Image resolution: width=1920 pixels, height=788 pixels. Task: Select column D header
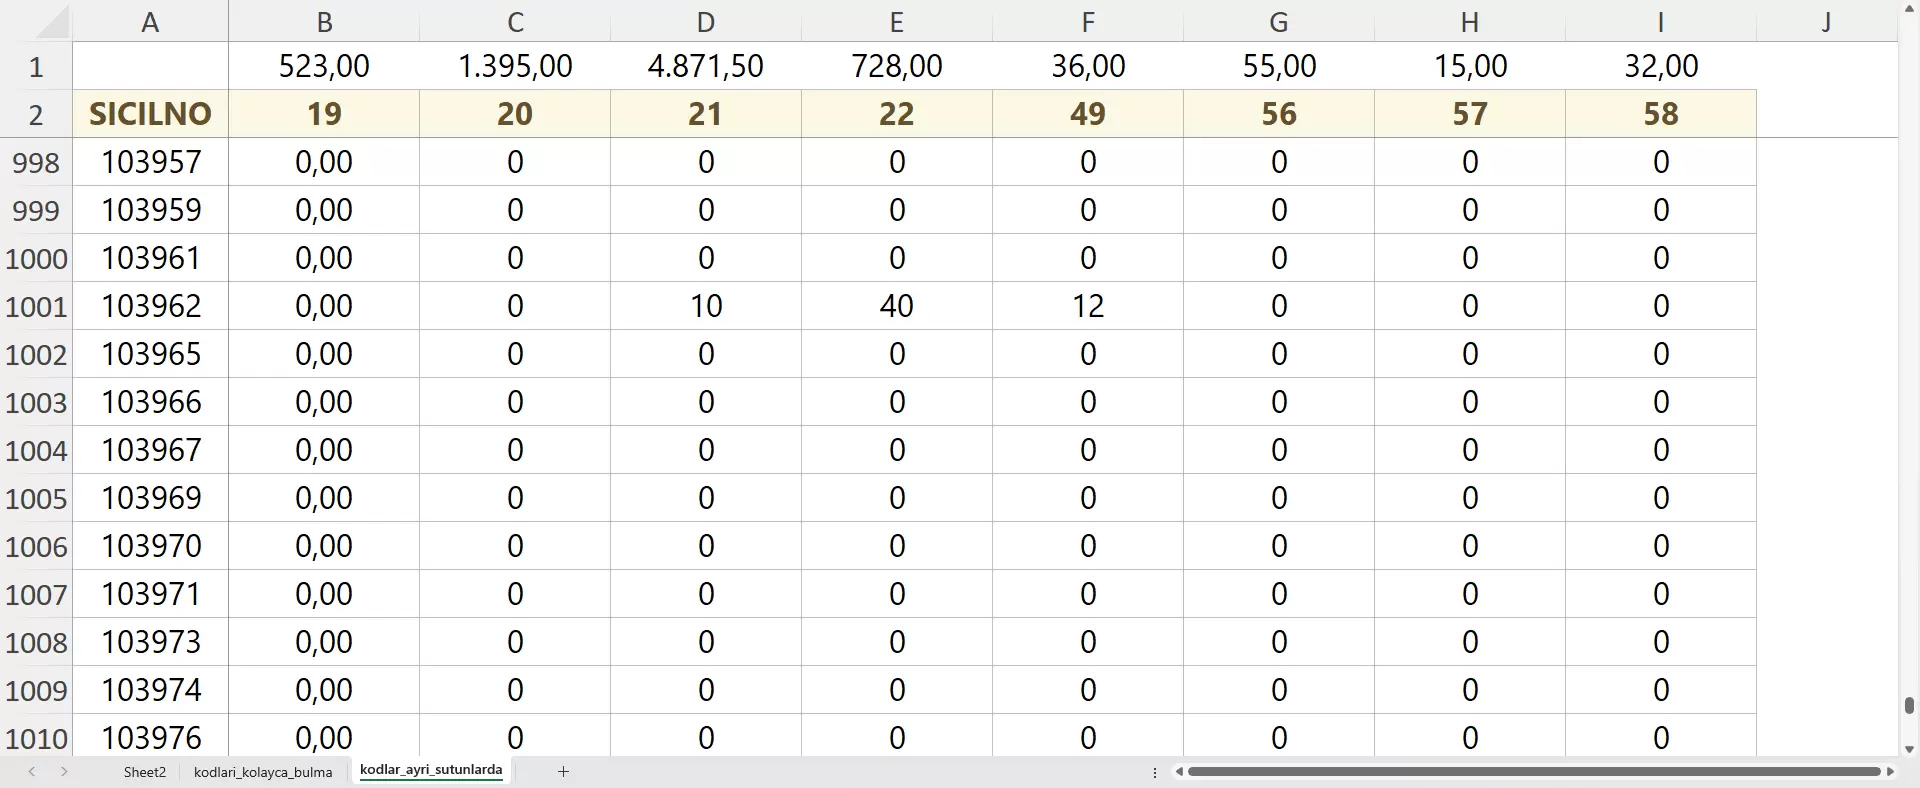[705, 22]
